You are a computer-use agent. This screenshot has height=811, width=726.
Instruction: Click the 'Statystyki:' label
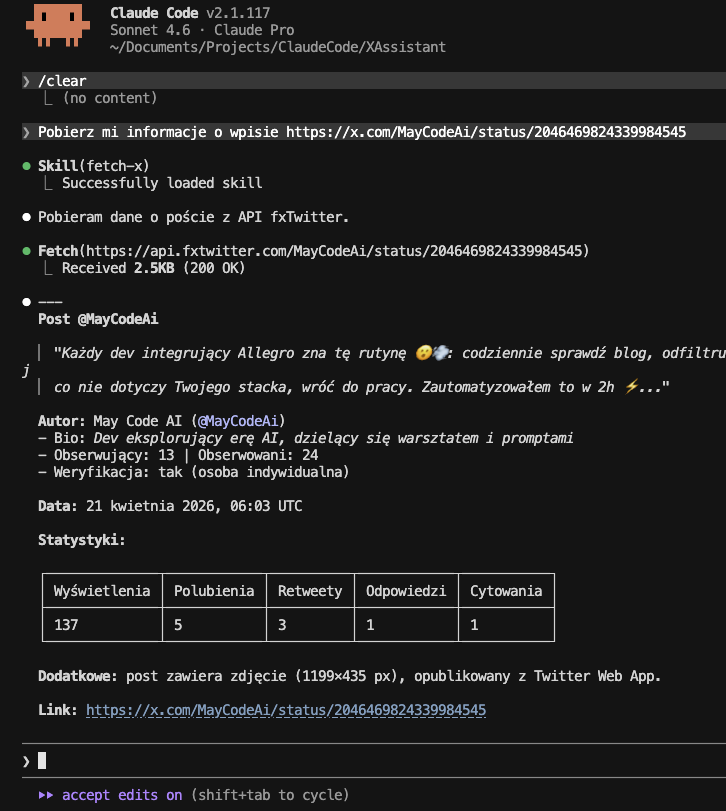point(82,540)
